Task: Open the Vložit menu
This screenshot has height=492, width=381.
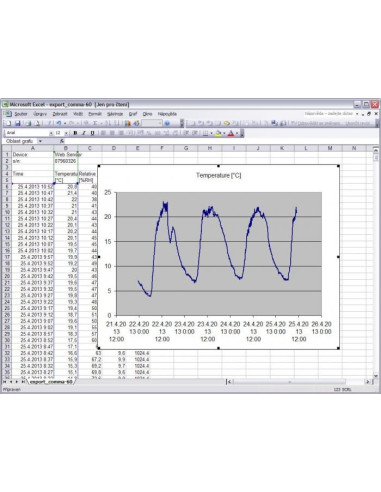Action: coord(78,114)
